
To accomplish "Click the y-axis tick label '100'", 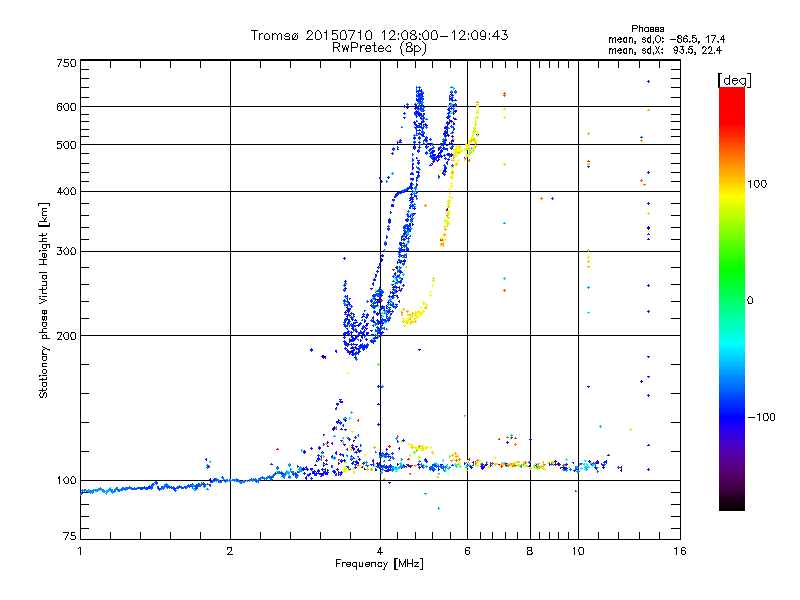I will (x=66, y=481).
